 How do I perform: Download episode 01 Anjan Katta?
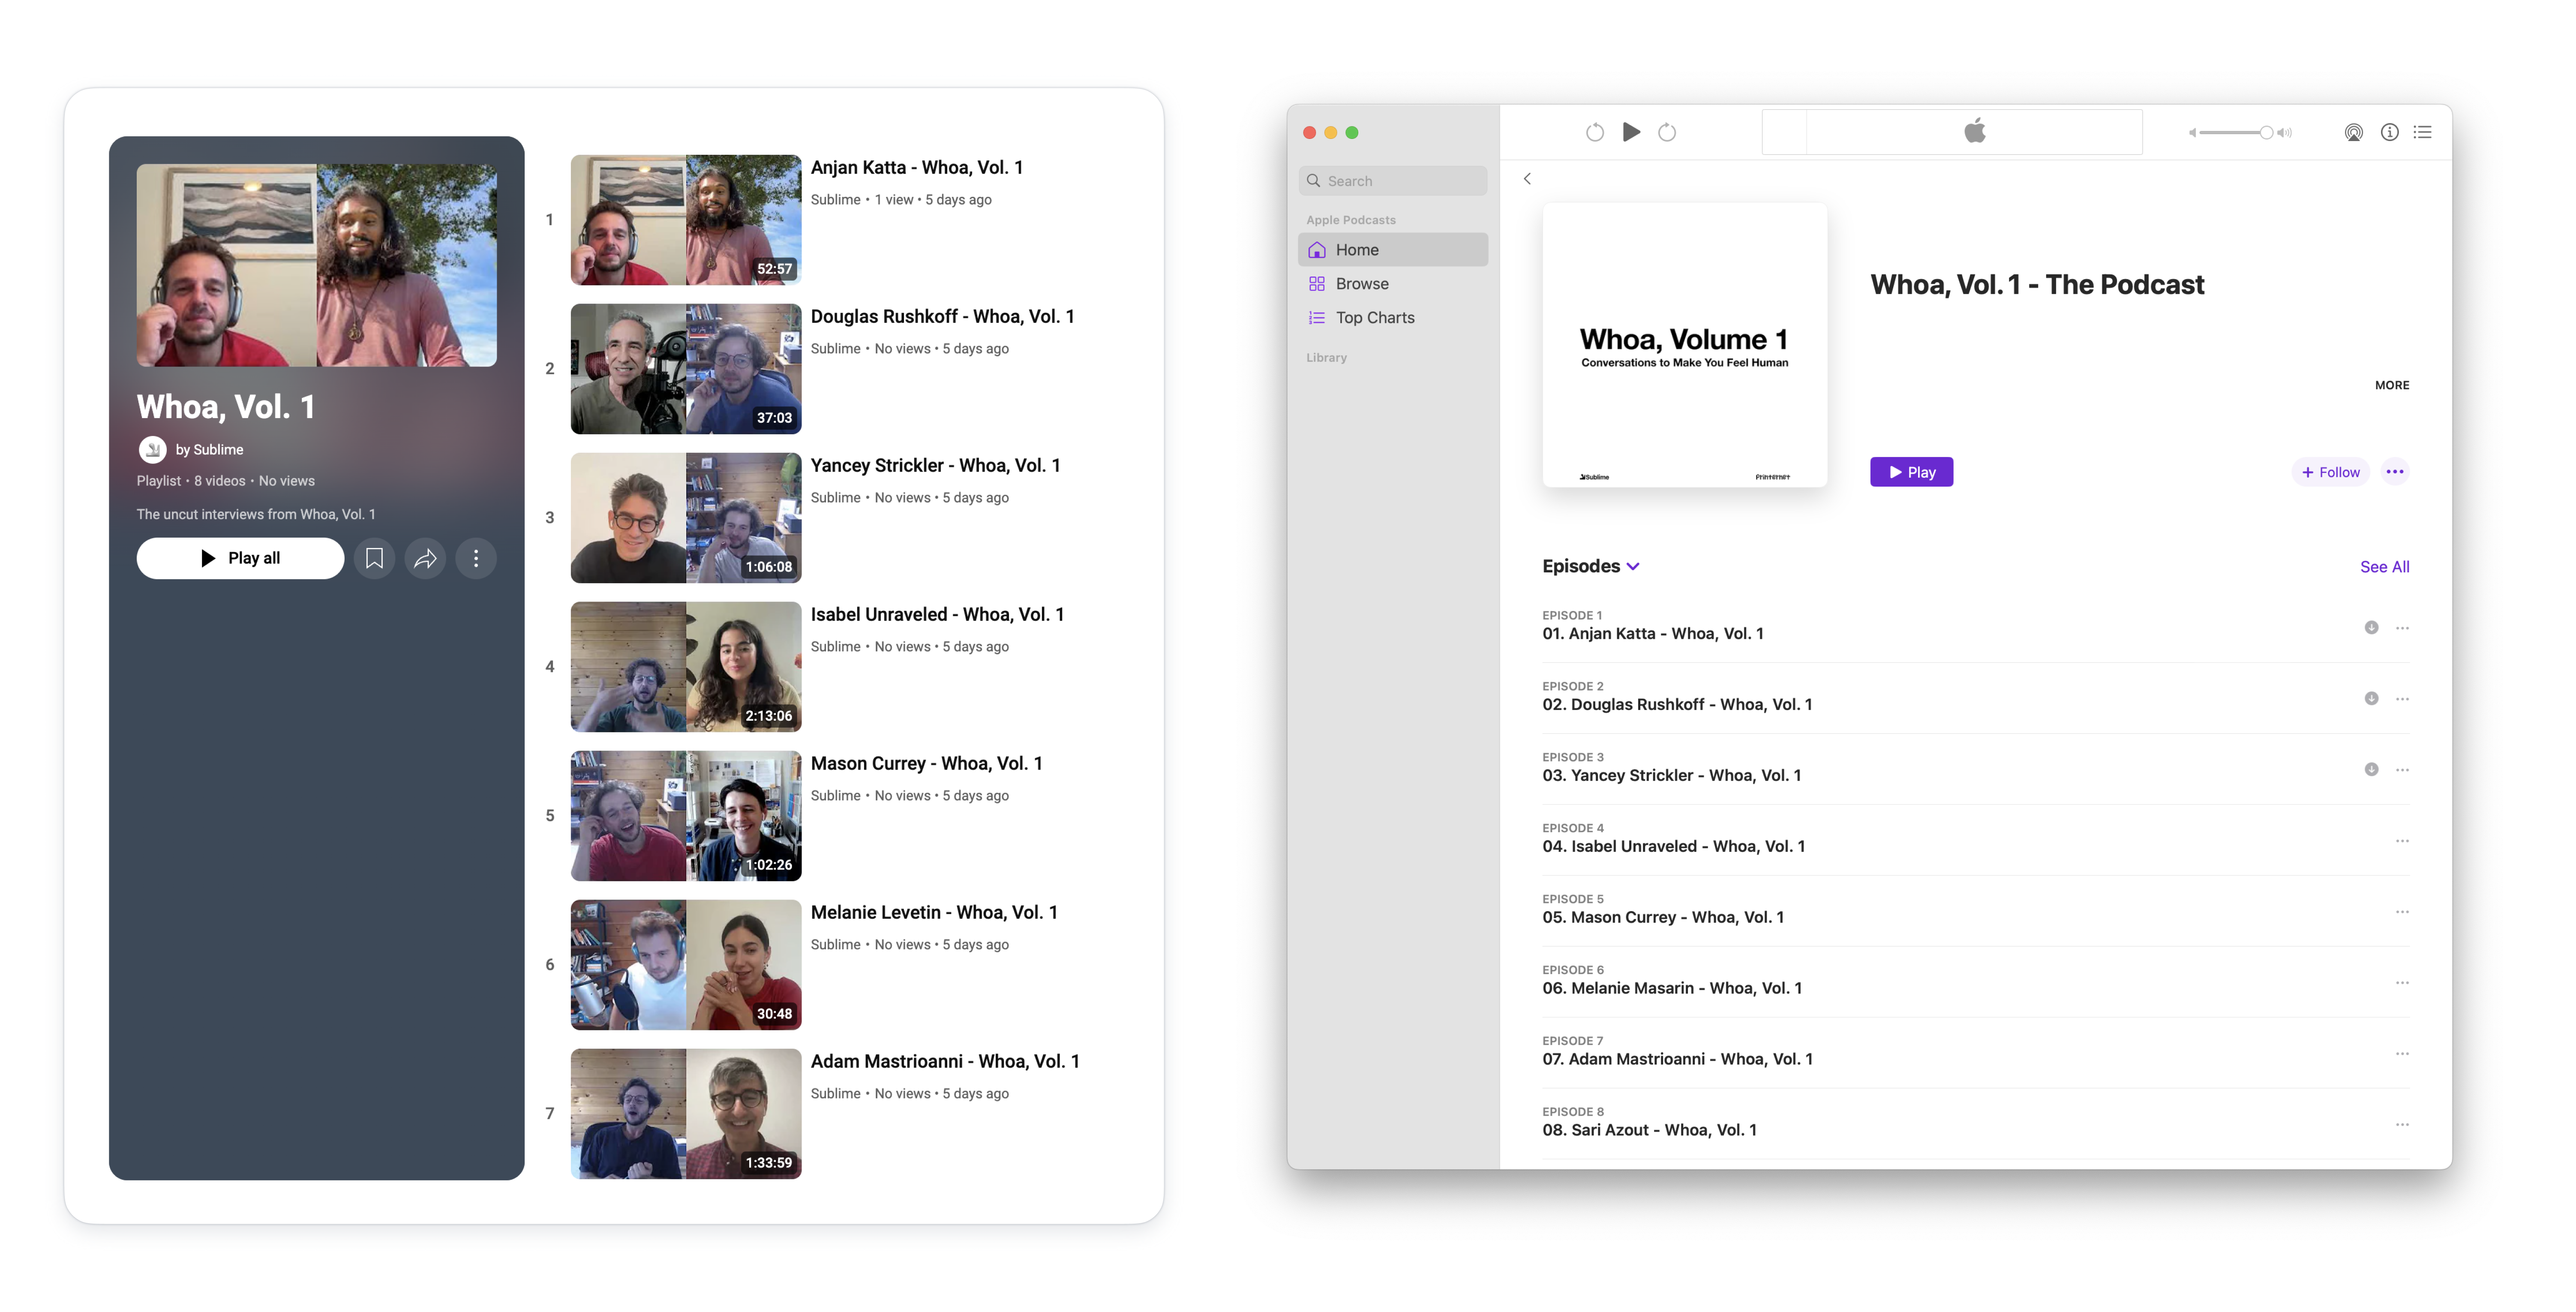click(2371, 628)
